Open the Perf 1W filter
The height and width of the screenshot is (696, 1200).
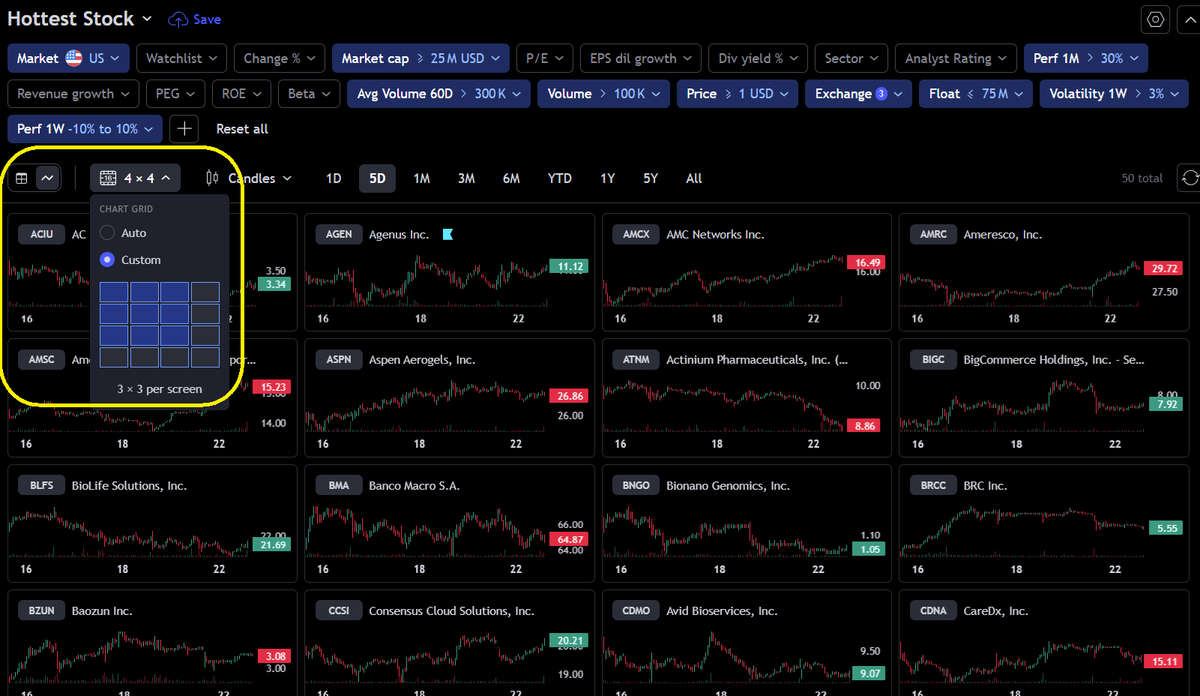coord(85,129)
